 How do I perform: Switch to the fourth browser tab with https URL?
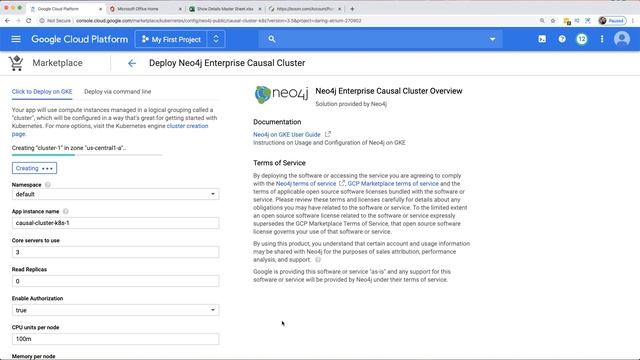pos(303,9)
